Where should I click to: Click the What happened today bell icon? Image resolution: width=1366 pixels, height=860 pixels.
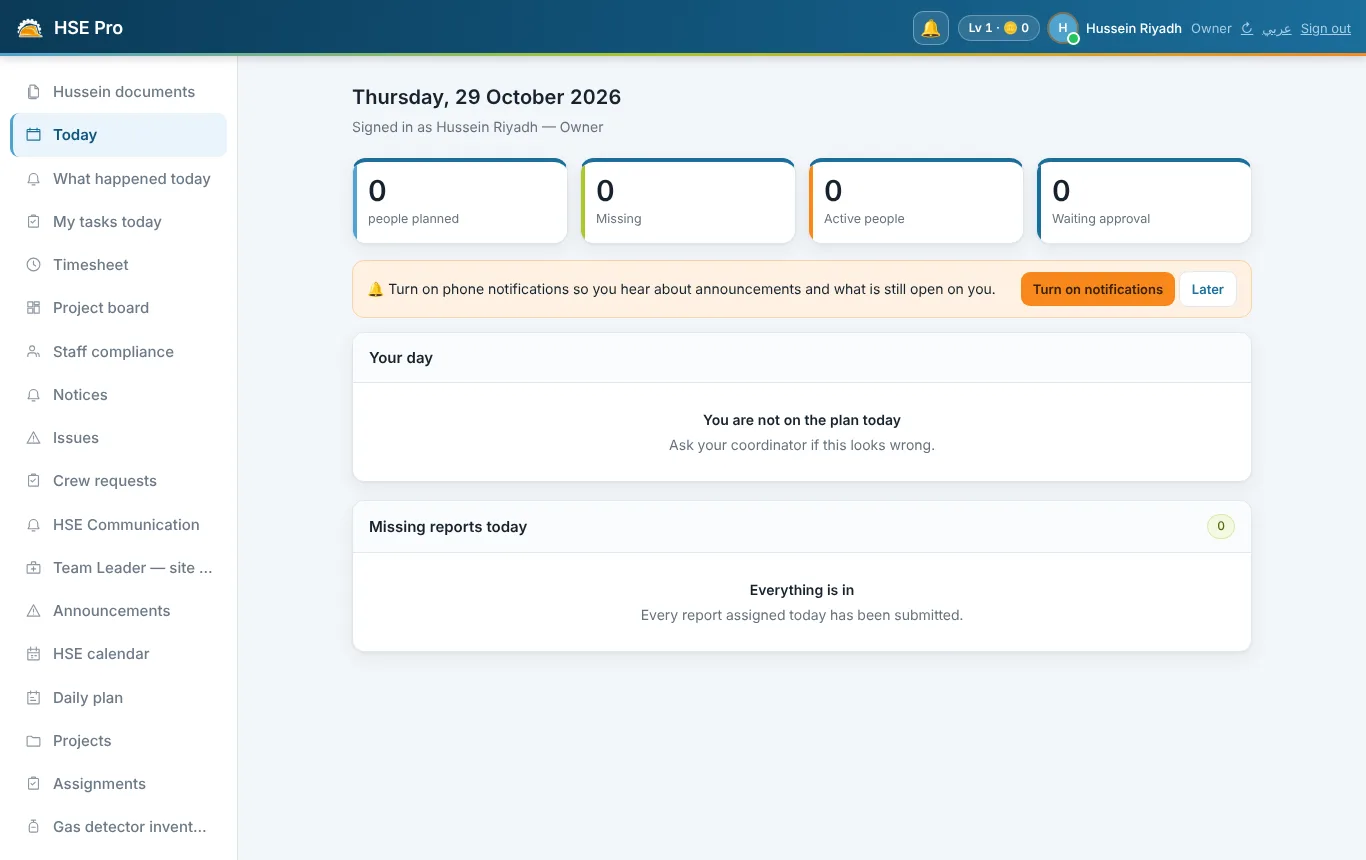(33, 179)
